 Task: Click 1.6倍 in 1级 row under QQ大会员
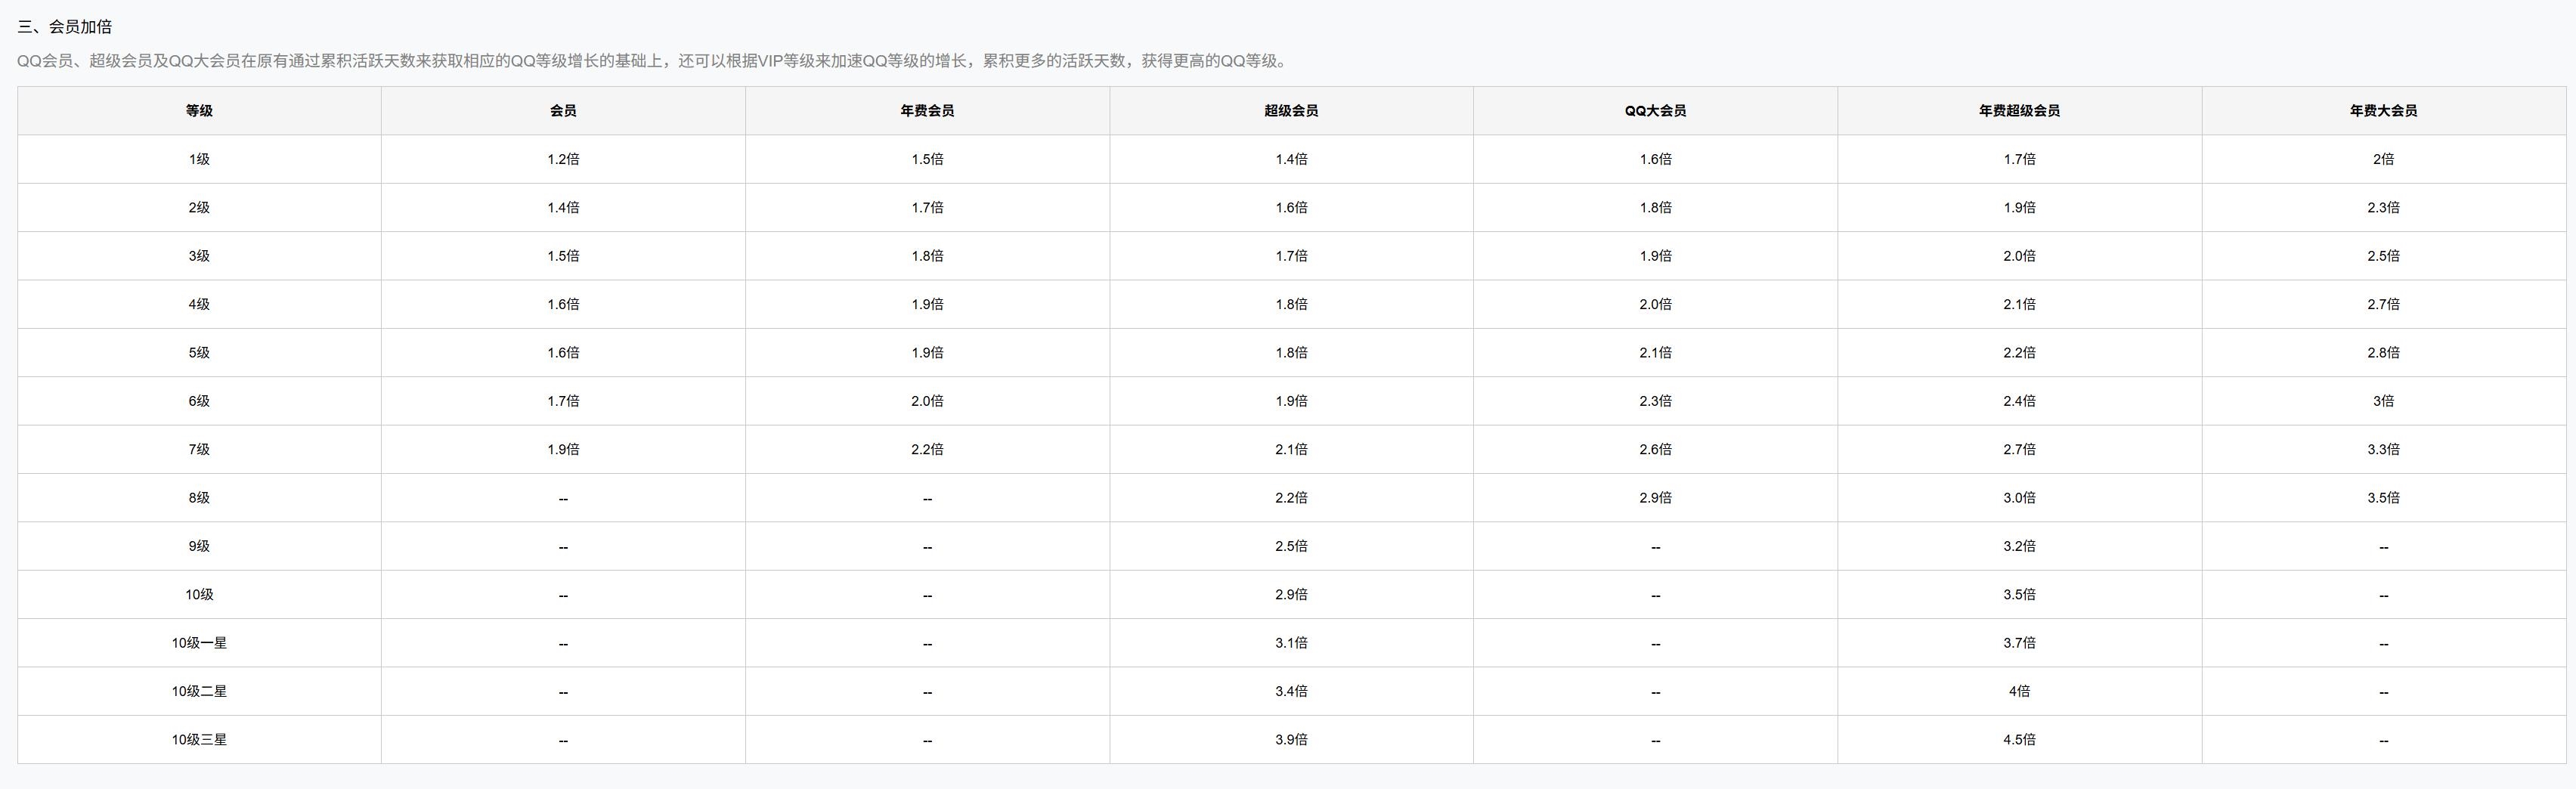click(1655, 159)
